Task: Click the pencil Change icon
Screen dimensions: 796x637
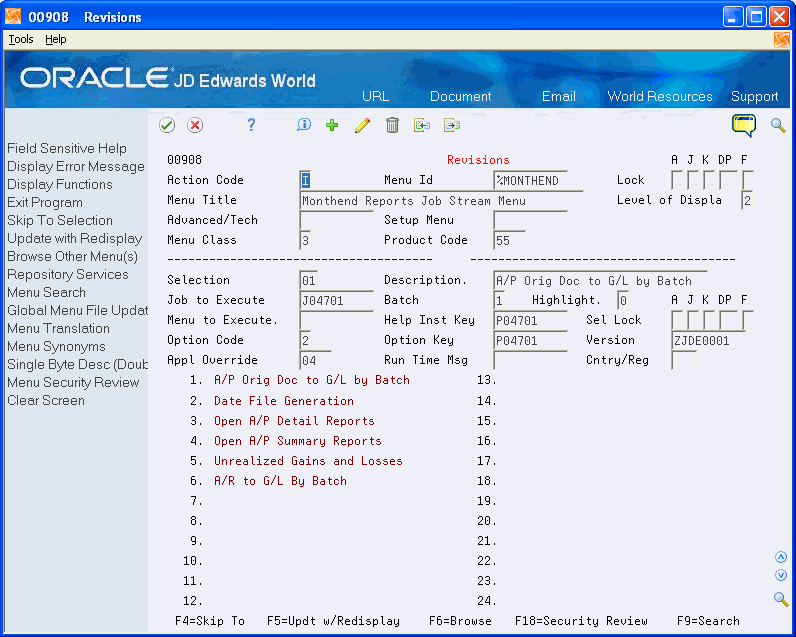Action: [x=362, y=125]
